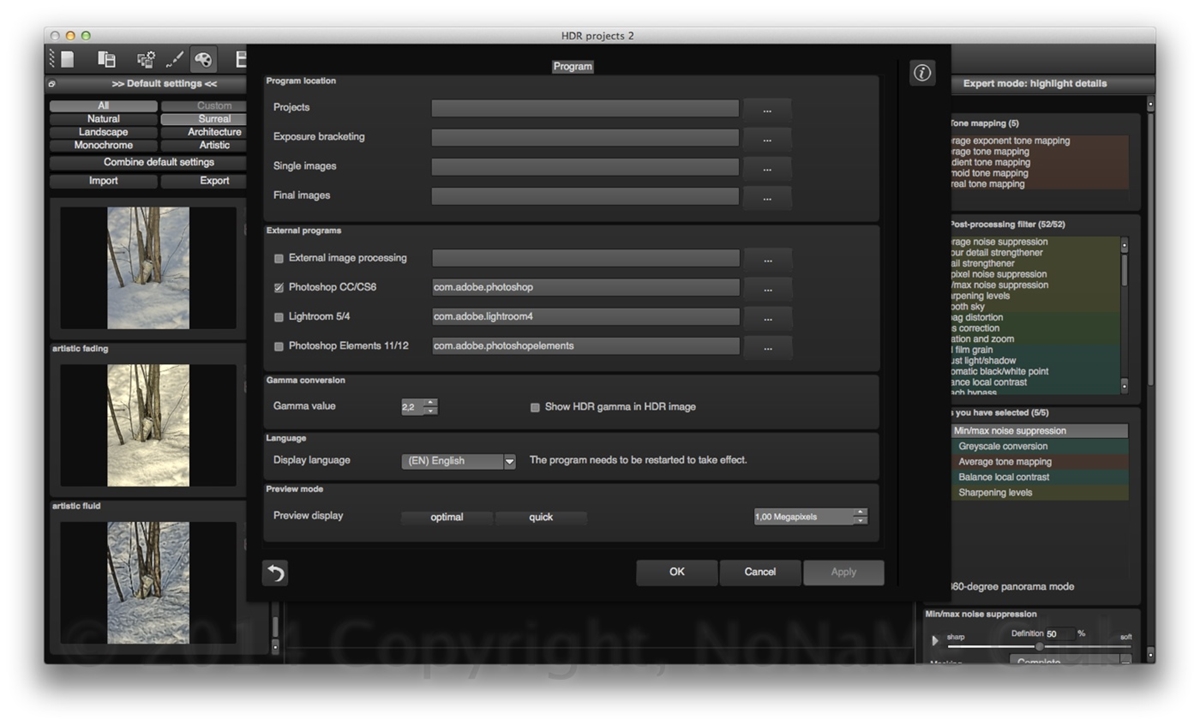1200x725 pixels.
Task: Click the com.adobe.lightroom4 path field
Action: pyautogui.click(x=585, y=317)
